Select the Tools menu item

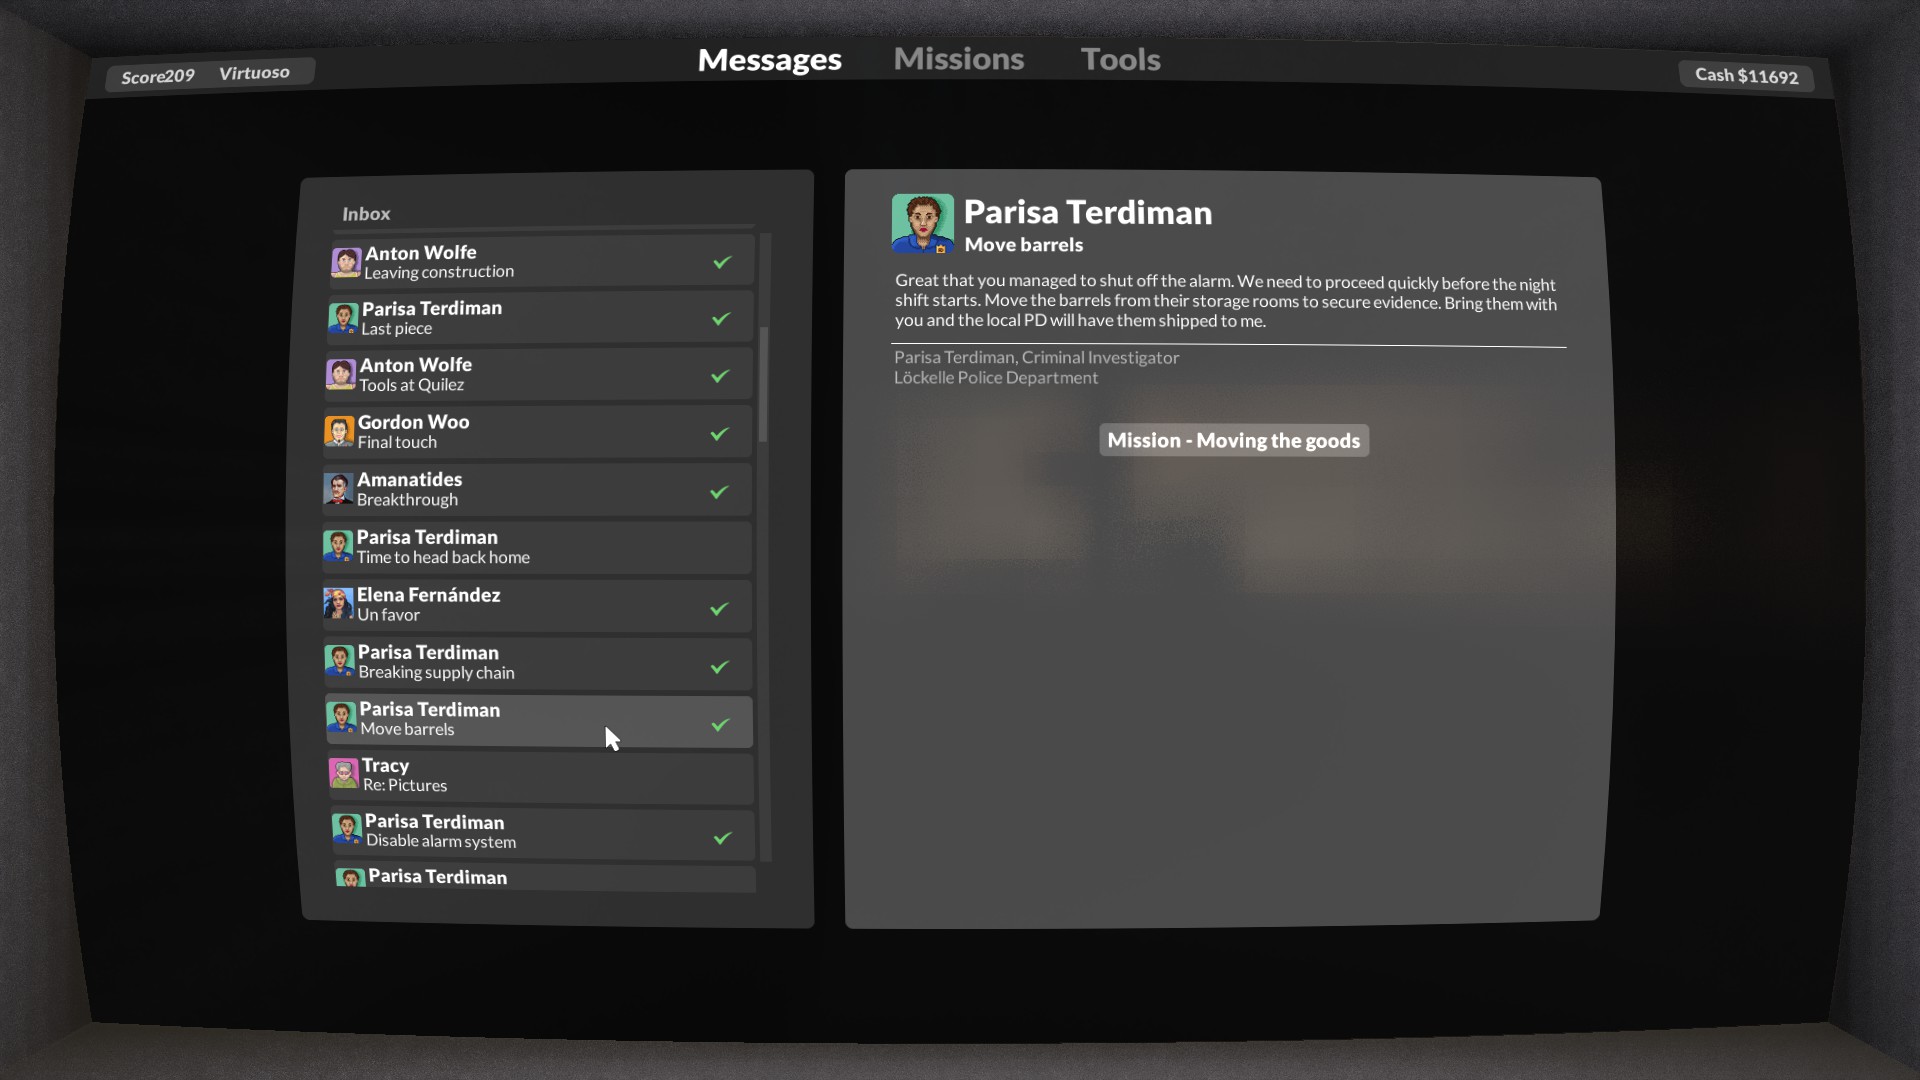1120,59
